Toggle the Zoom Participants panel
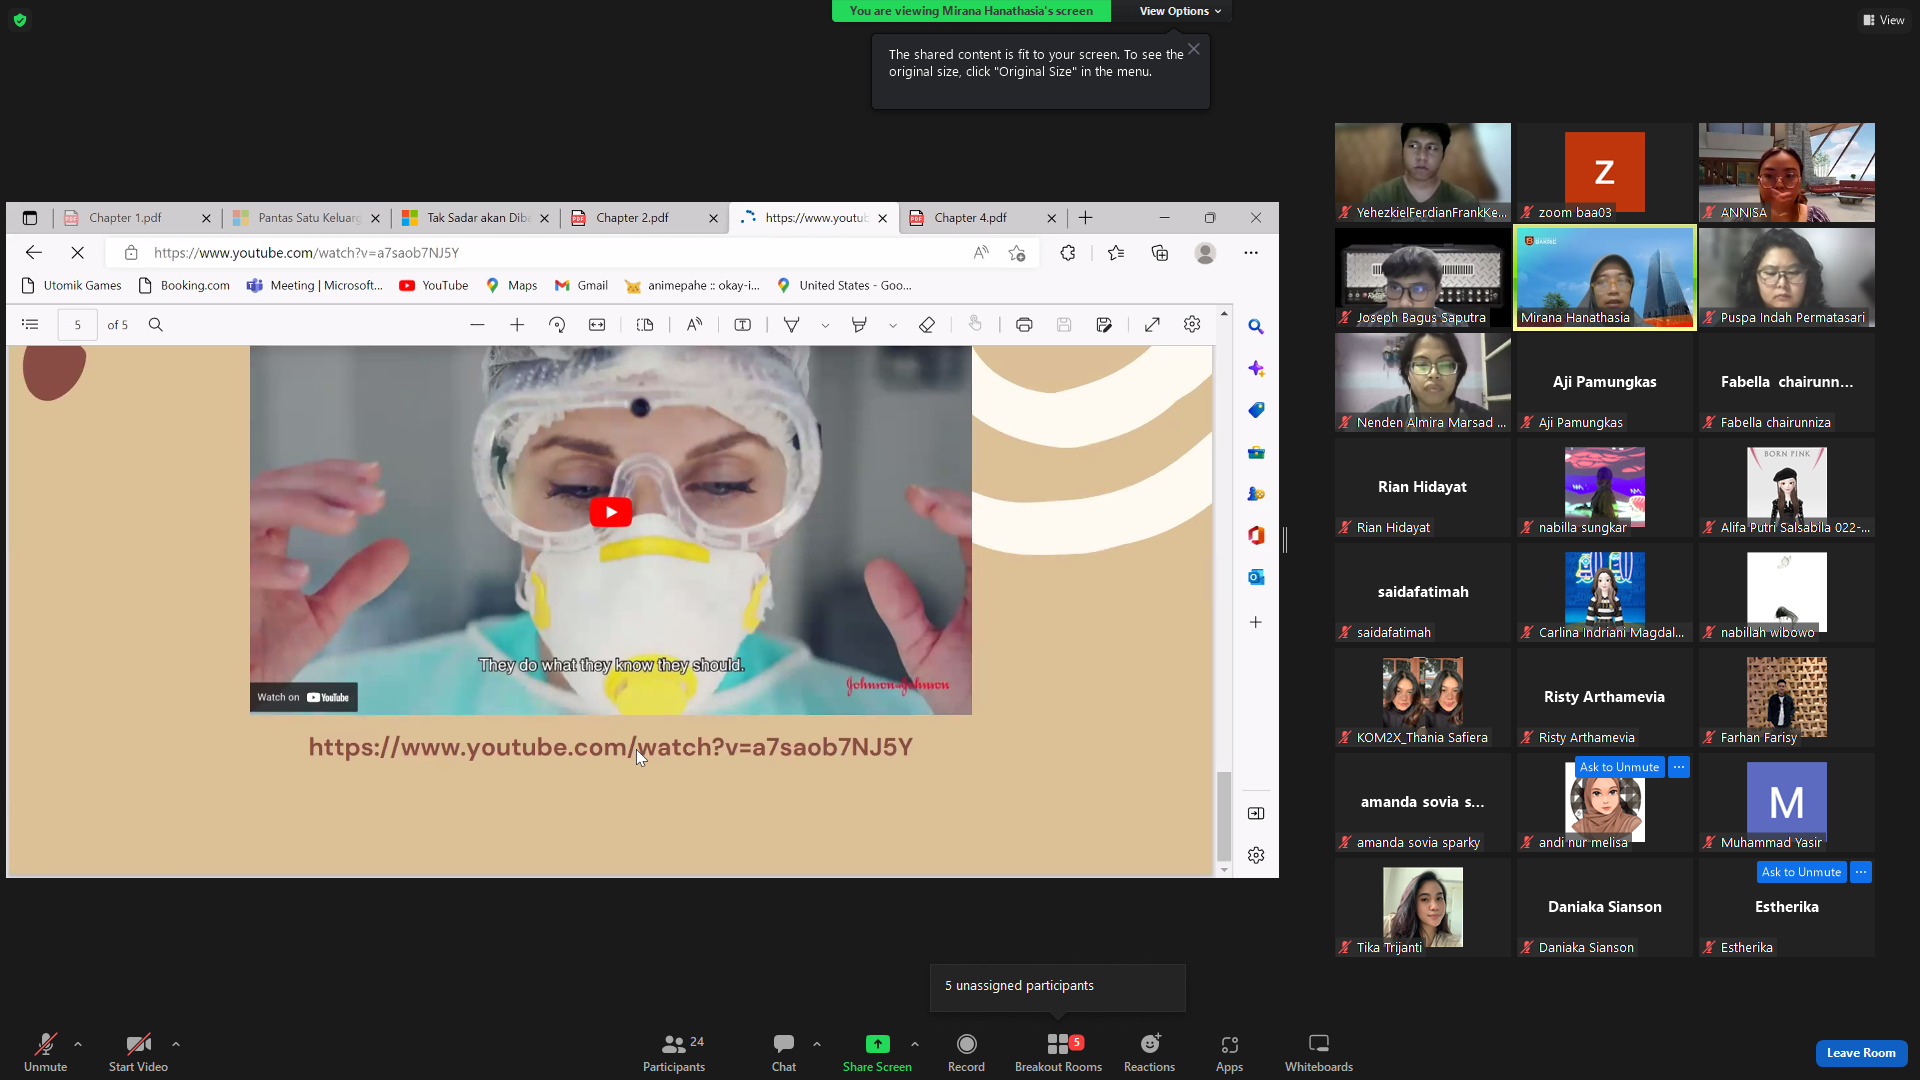 click(x=674, y=1052)
